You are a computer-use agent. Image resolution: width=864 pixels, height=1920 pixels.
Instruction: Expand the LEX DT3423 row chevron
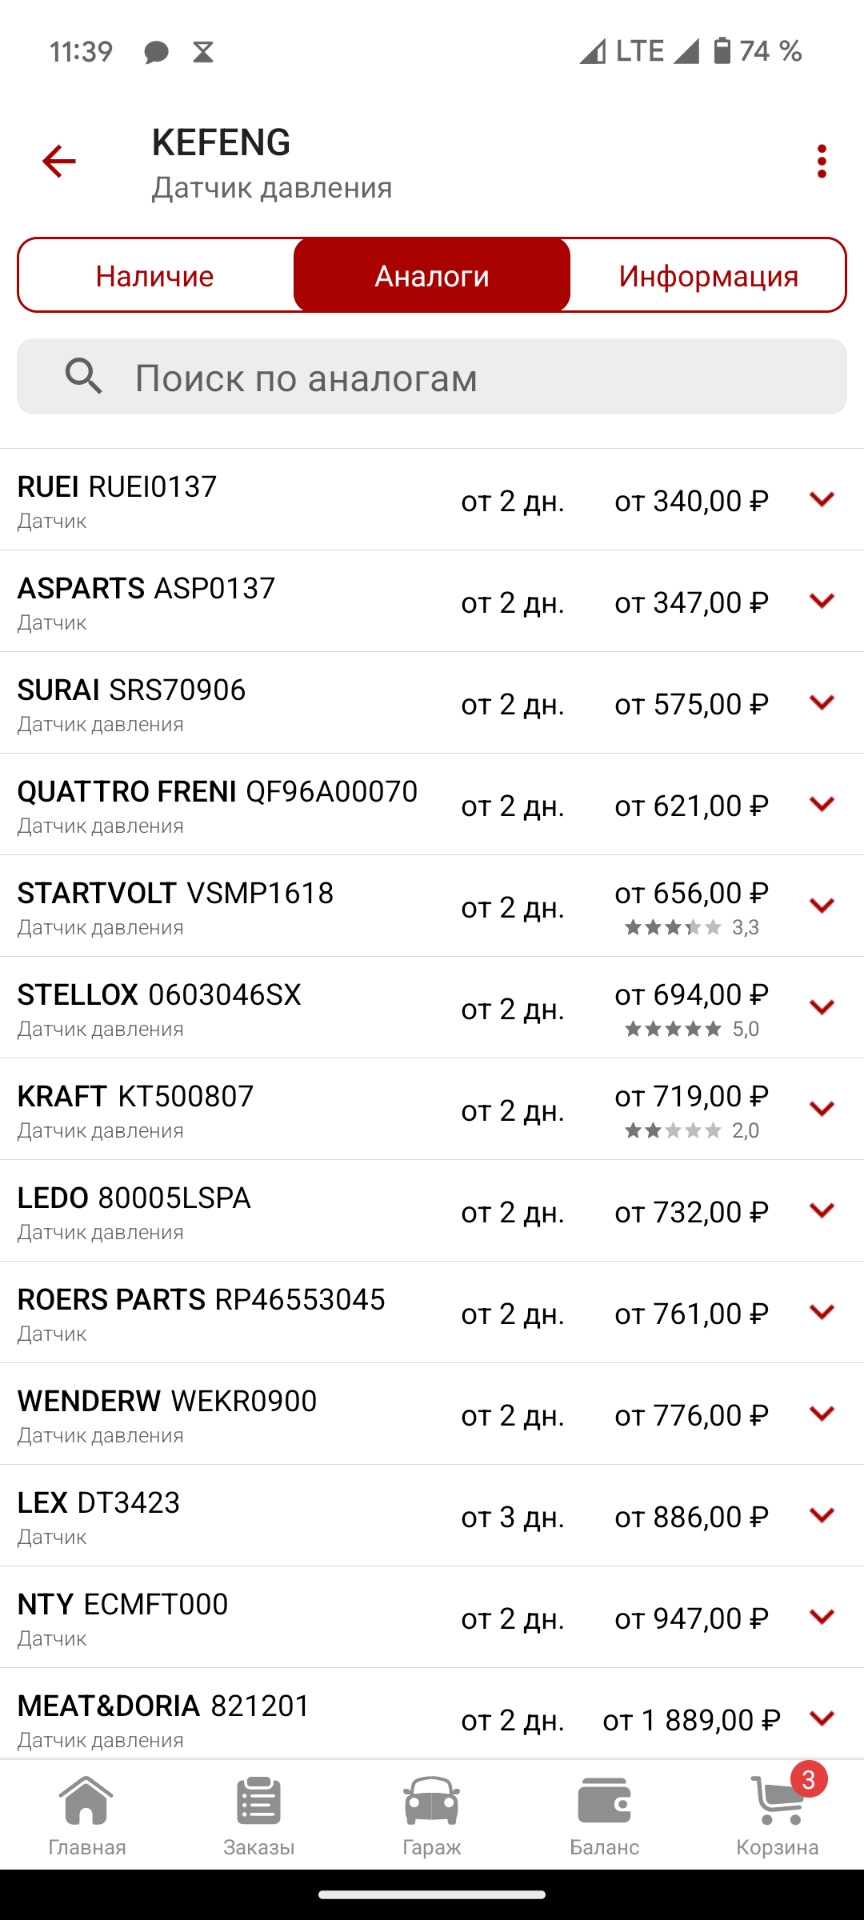coord(822,1515)
